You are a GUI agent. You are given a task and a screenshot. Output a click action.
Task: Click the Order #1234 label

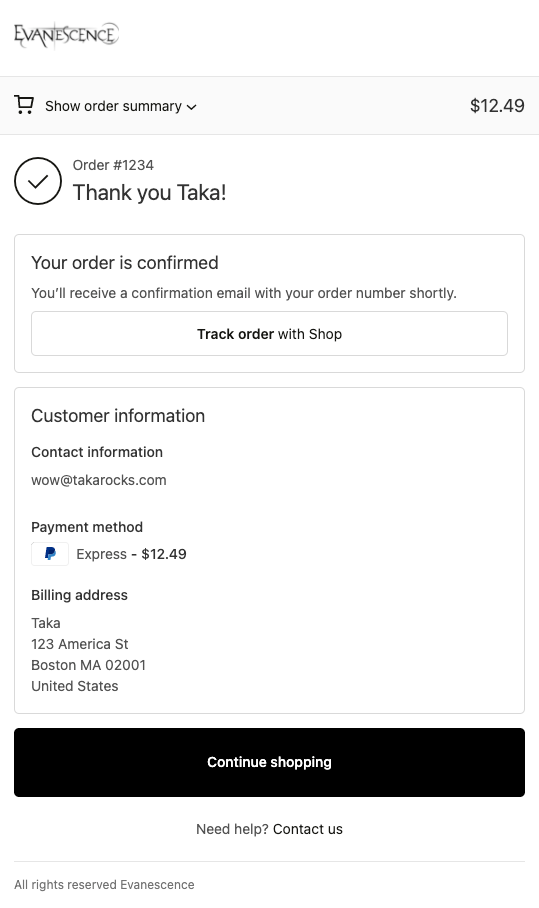point(113,165)
